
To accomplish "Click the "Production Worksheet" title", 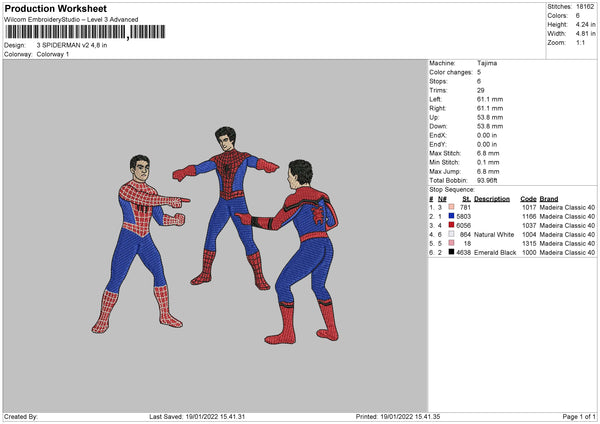I will pos(56,9).
